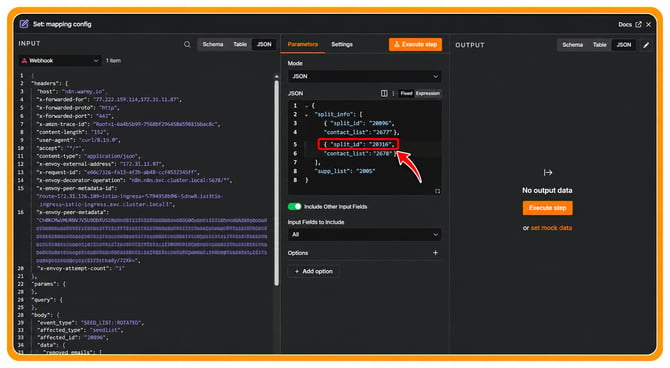Click Execute step button in output panel

pos(547,208)
